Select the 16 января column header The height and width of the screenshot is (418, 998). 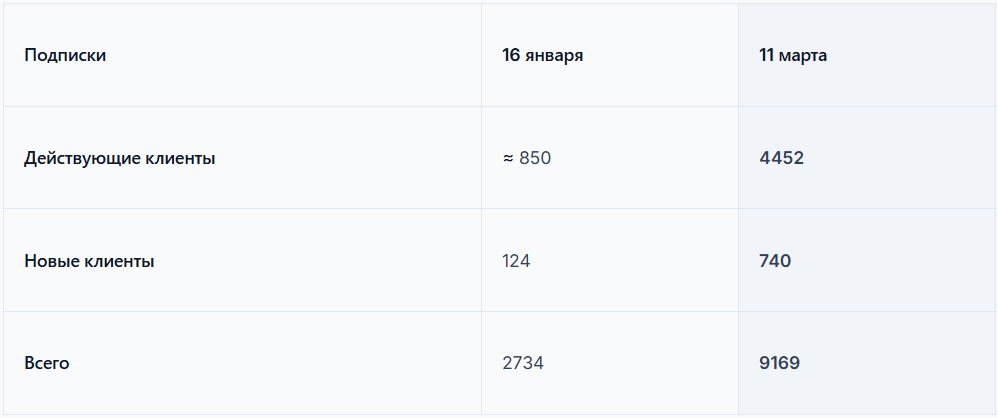542,55
